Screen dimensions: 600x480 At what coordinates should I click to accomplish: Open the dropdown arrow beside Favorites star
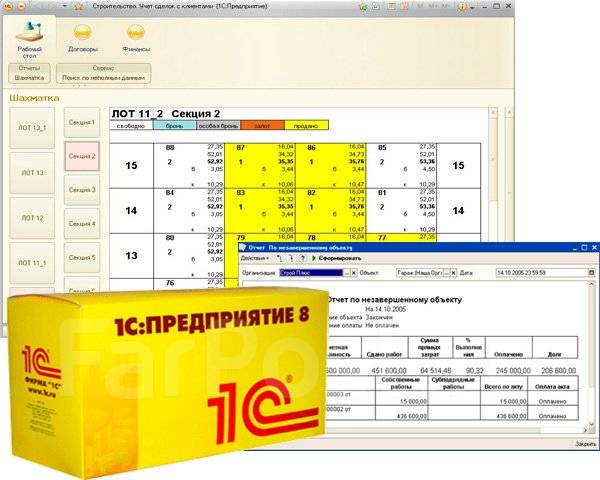tap(65, 7)
